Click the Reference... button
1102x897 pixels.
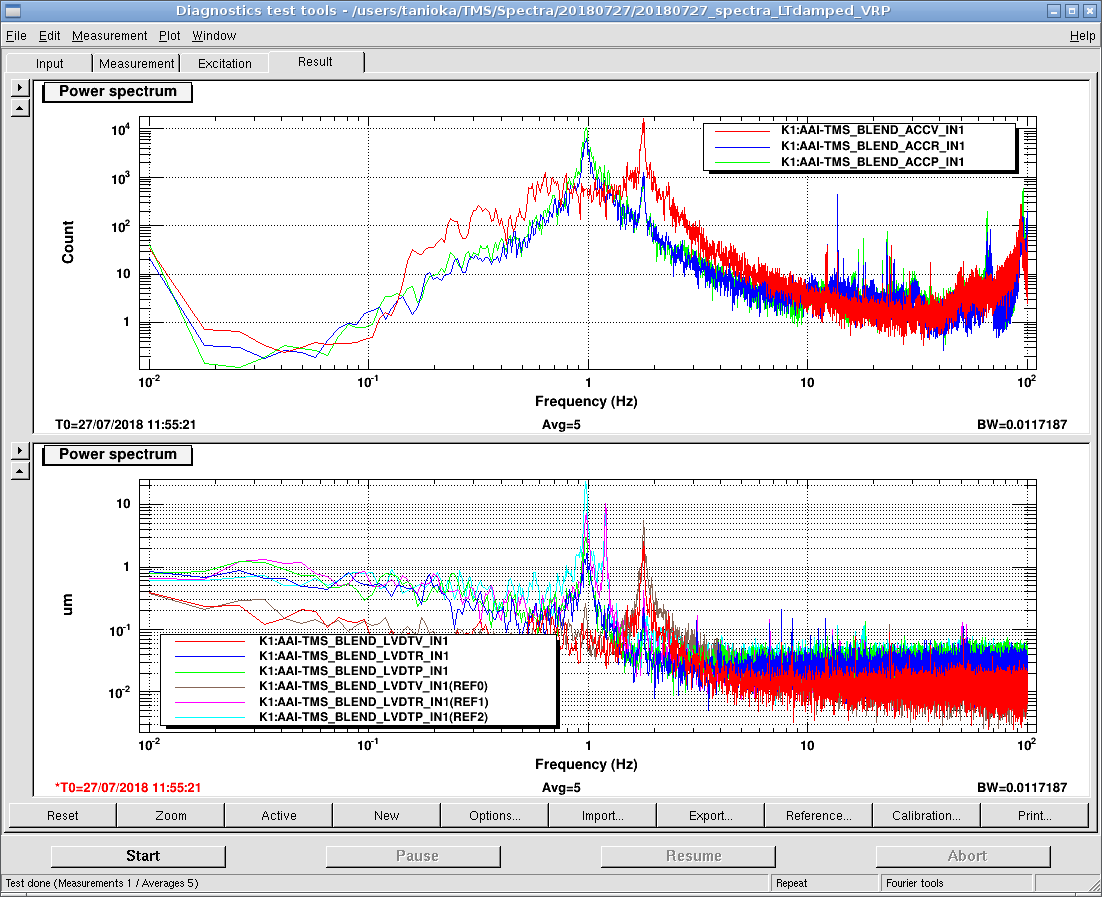pos(819,815)
